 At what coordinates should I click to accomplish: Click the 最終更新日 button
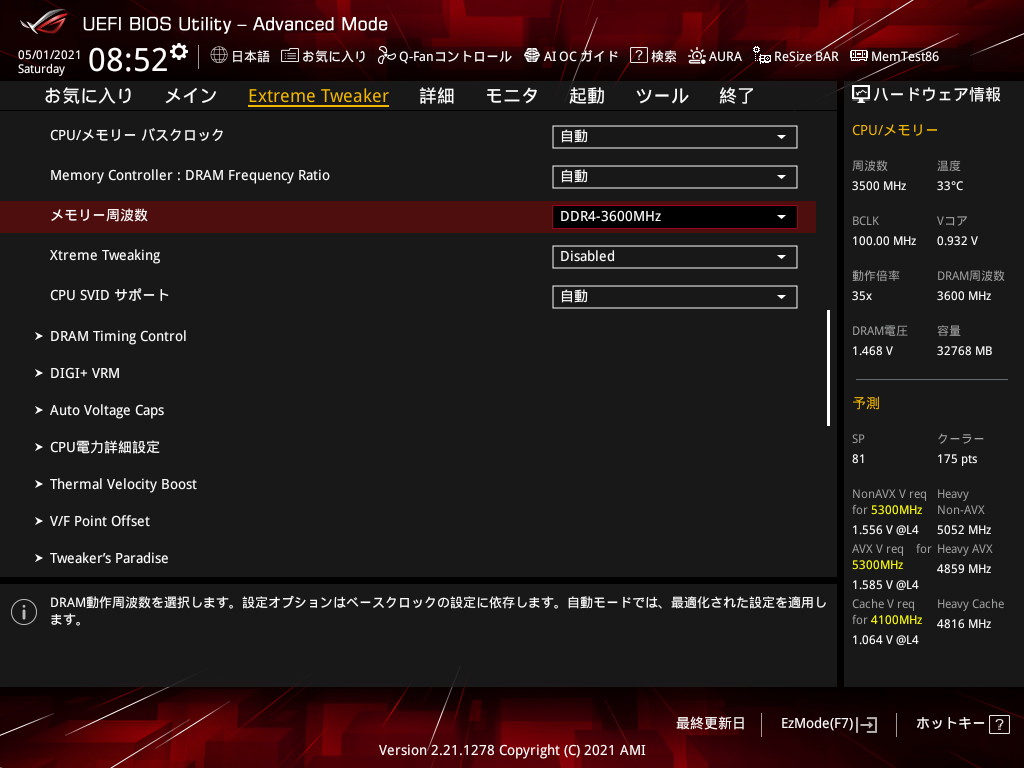click(711, 724)
